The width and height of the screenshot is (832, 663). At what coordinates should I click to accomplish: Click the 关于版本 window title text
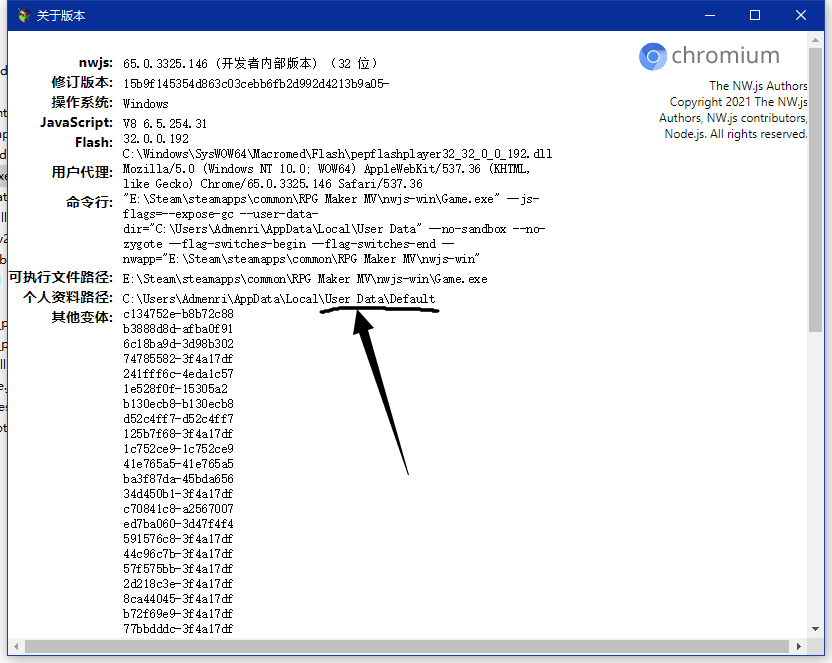pyautogui.click(x=60, y=16)
